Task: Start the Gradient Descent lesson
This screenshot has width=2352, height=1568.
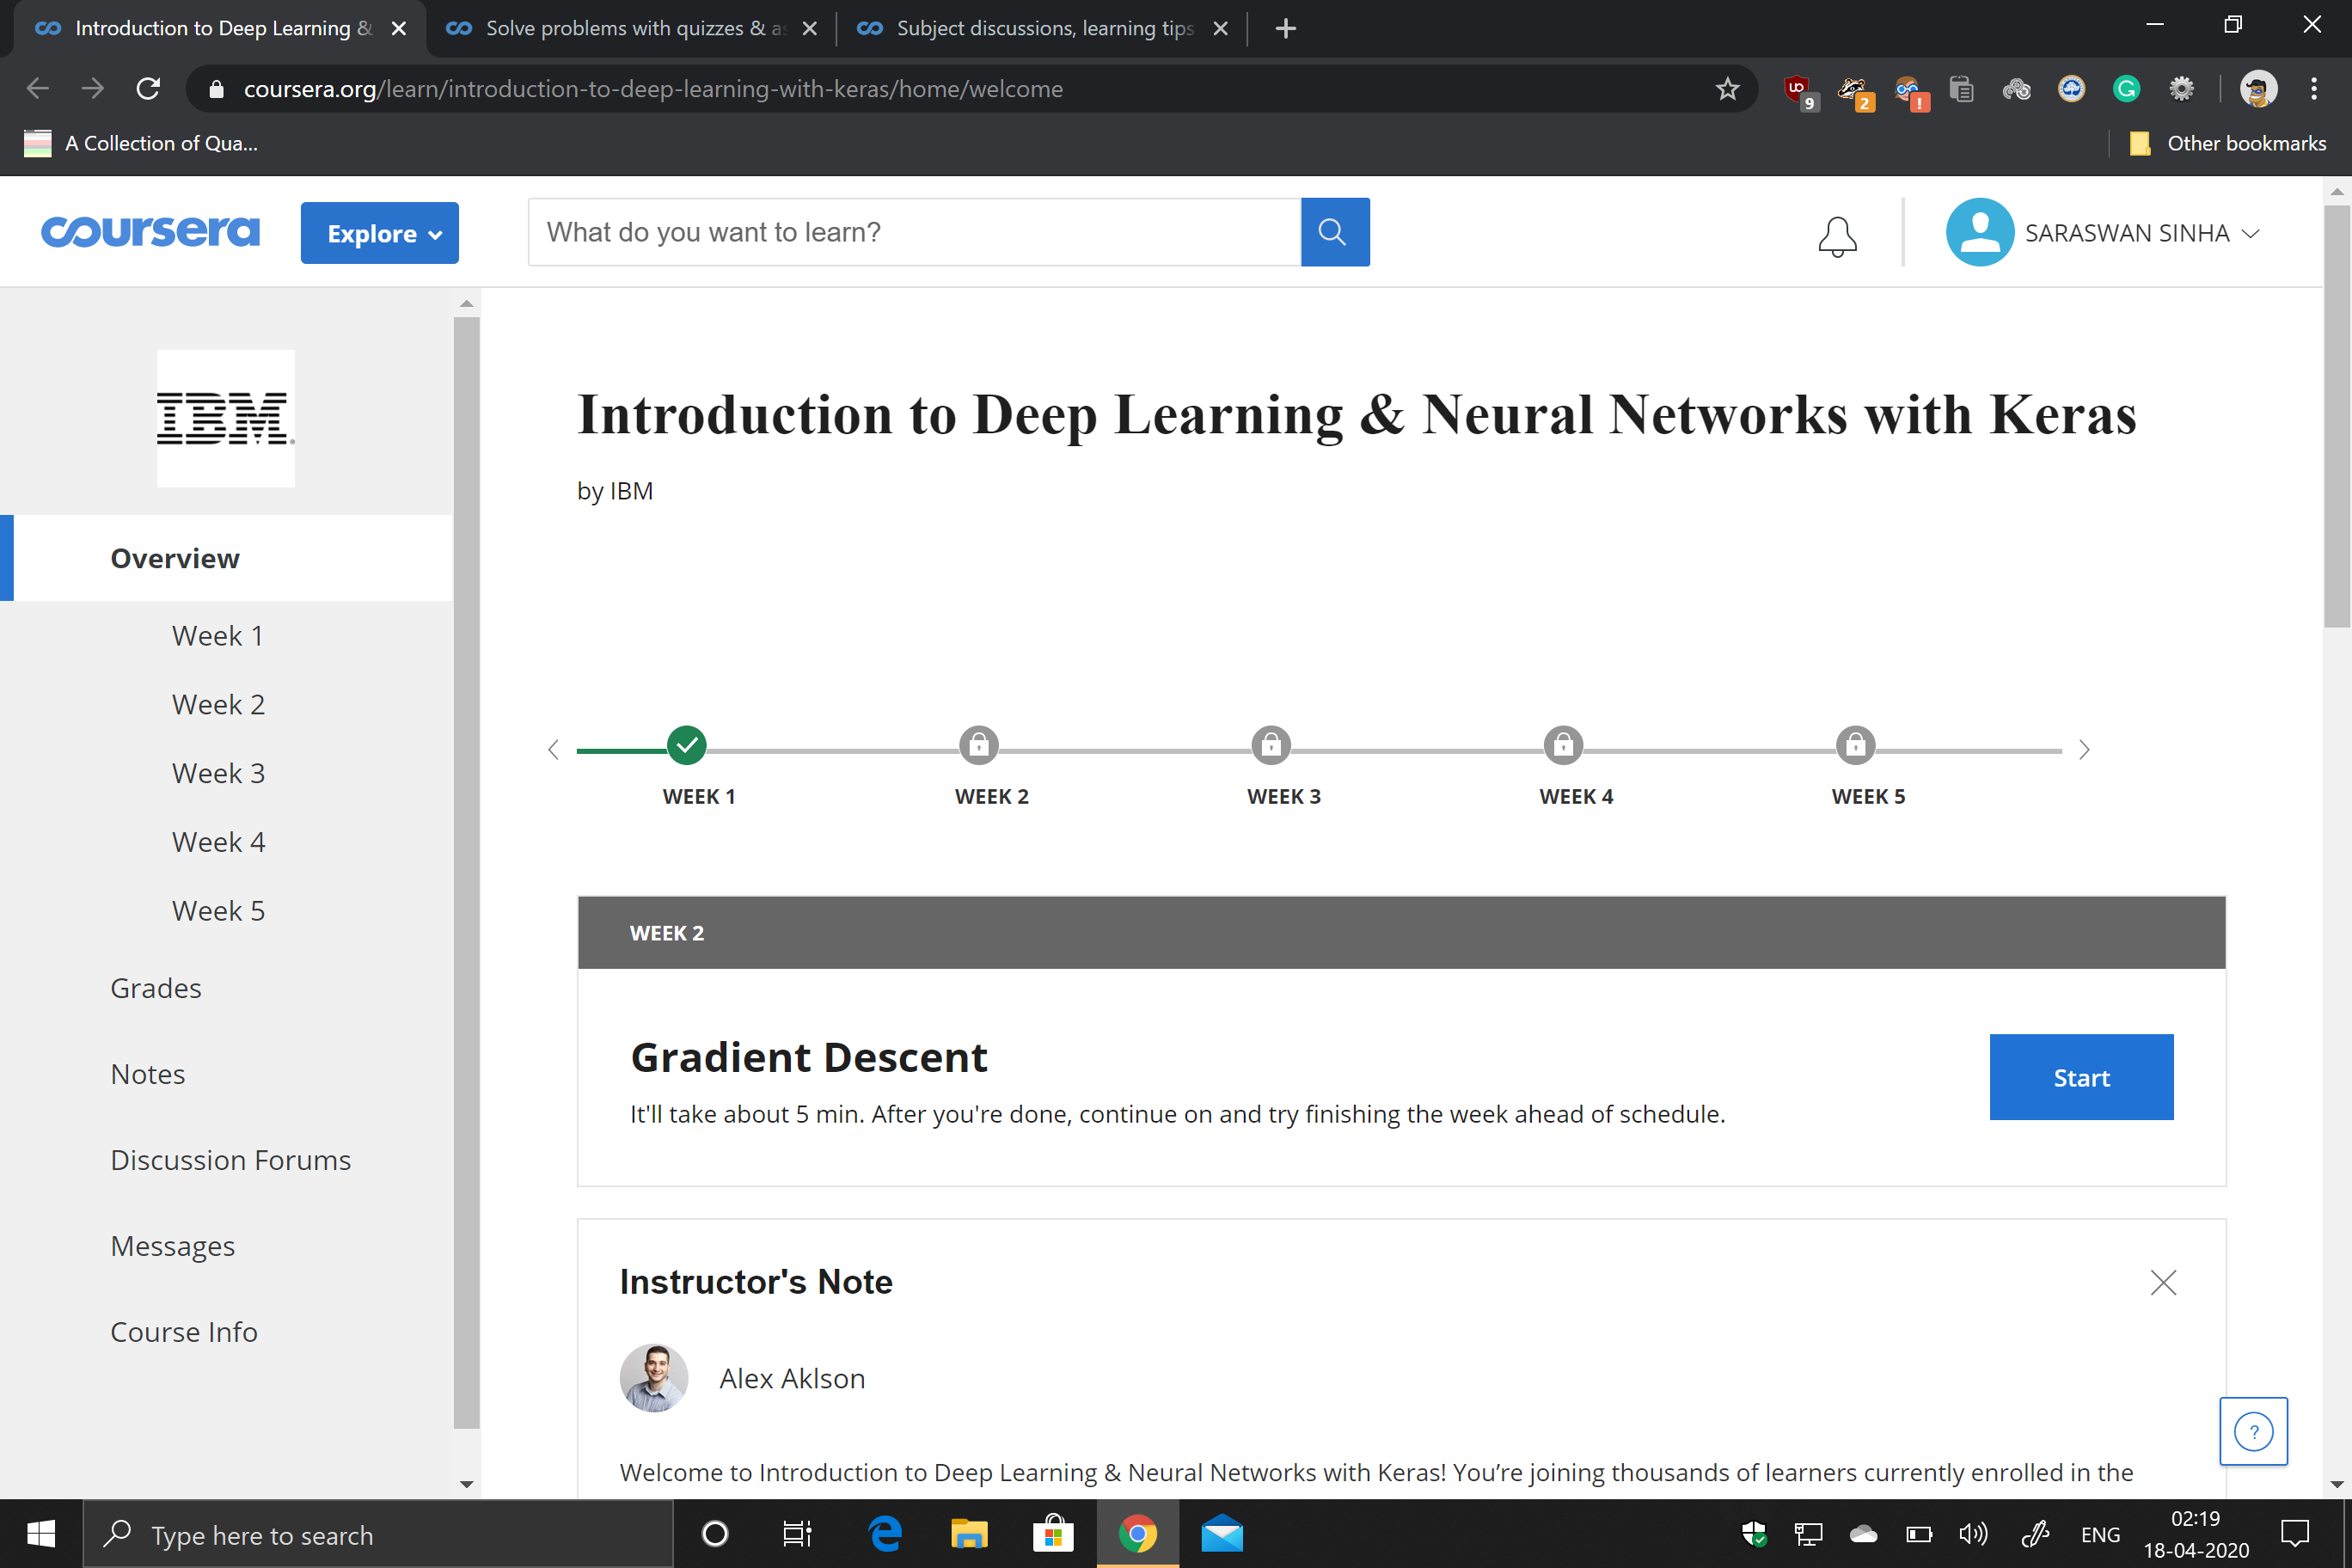Action: coord(2081,1077)
